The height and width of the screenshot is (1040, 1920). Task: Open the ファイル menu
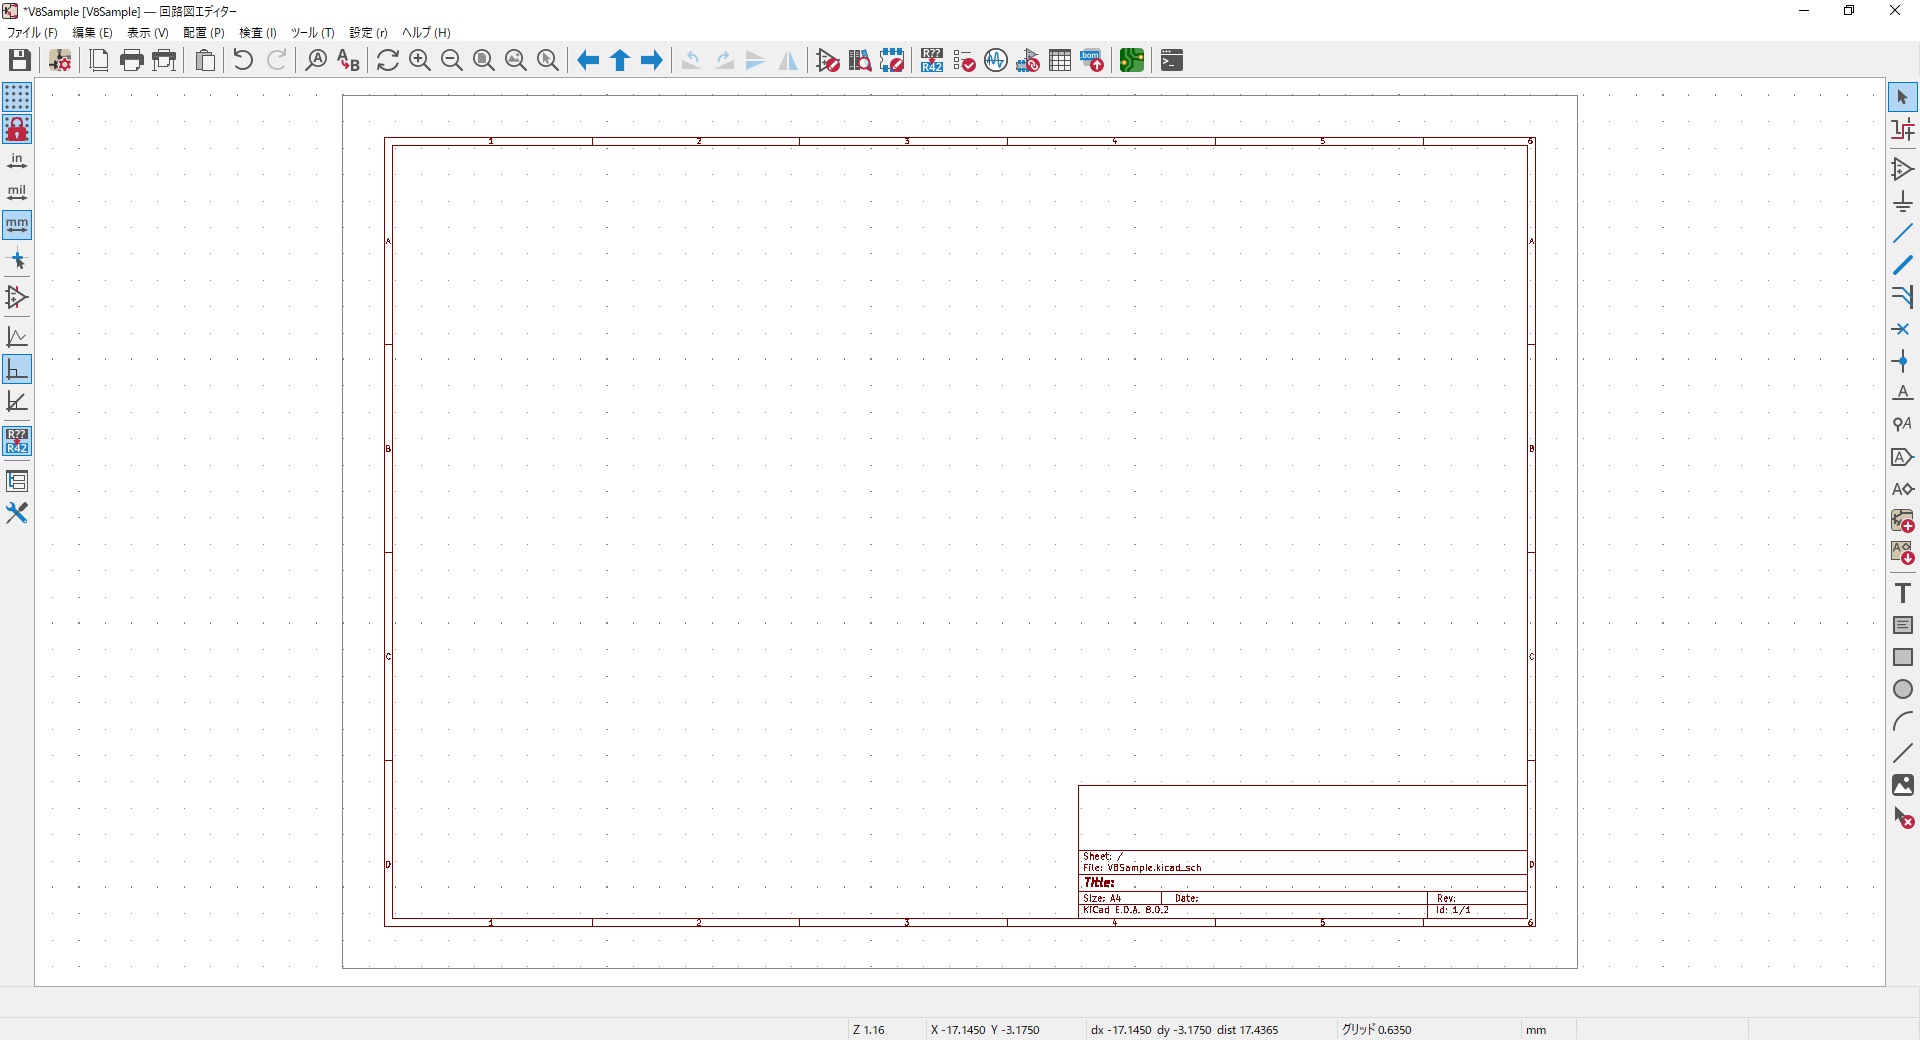pos(30,32)
